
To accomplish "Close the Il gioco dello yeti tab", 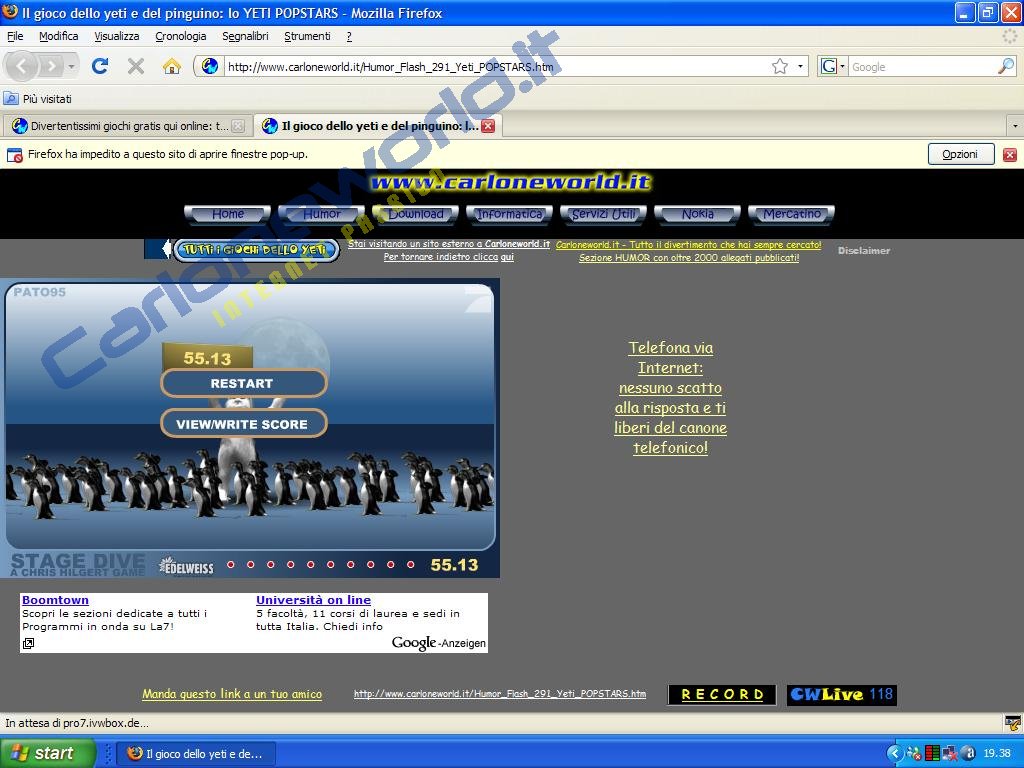I will [x=488, y=126].
